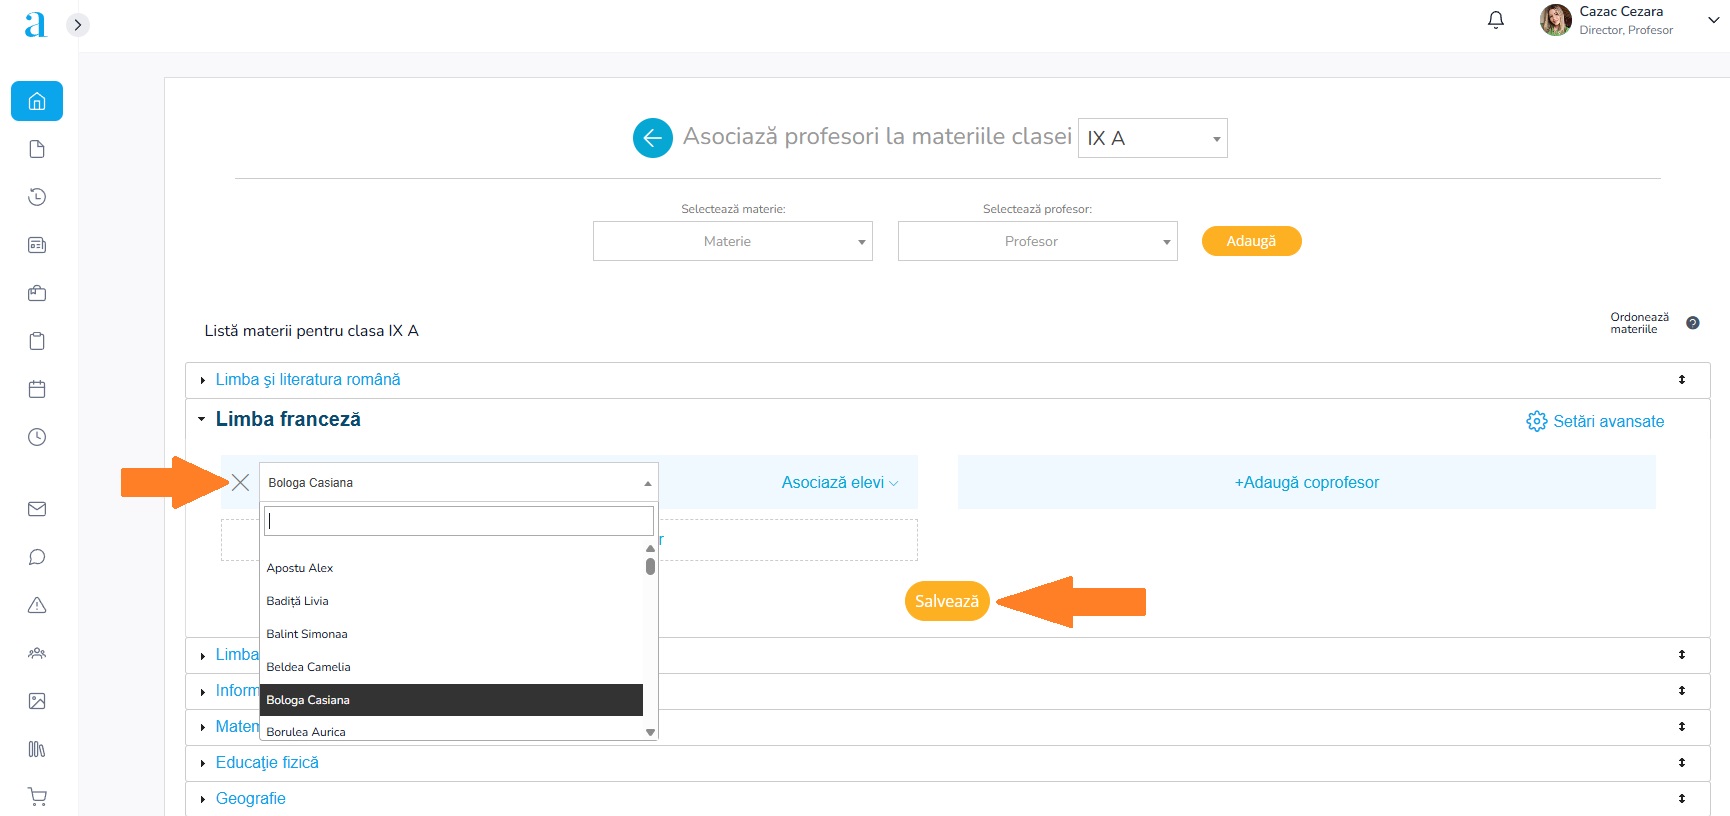Expand the sidebar with chevron arrow
This screenshot has height=816, width=1730.
tap(78, 25)
